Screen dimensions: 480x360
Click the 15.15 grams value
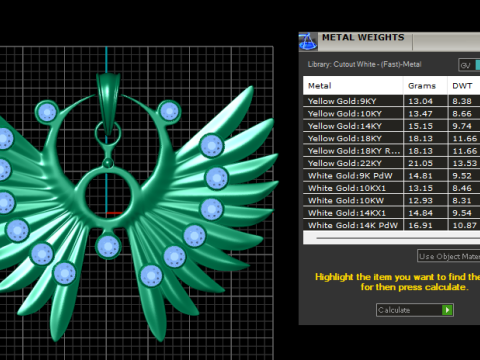[420, 126]
